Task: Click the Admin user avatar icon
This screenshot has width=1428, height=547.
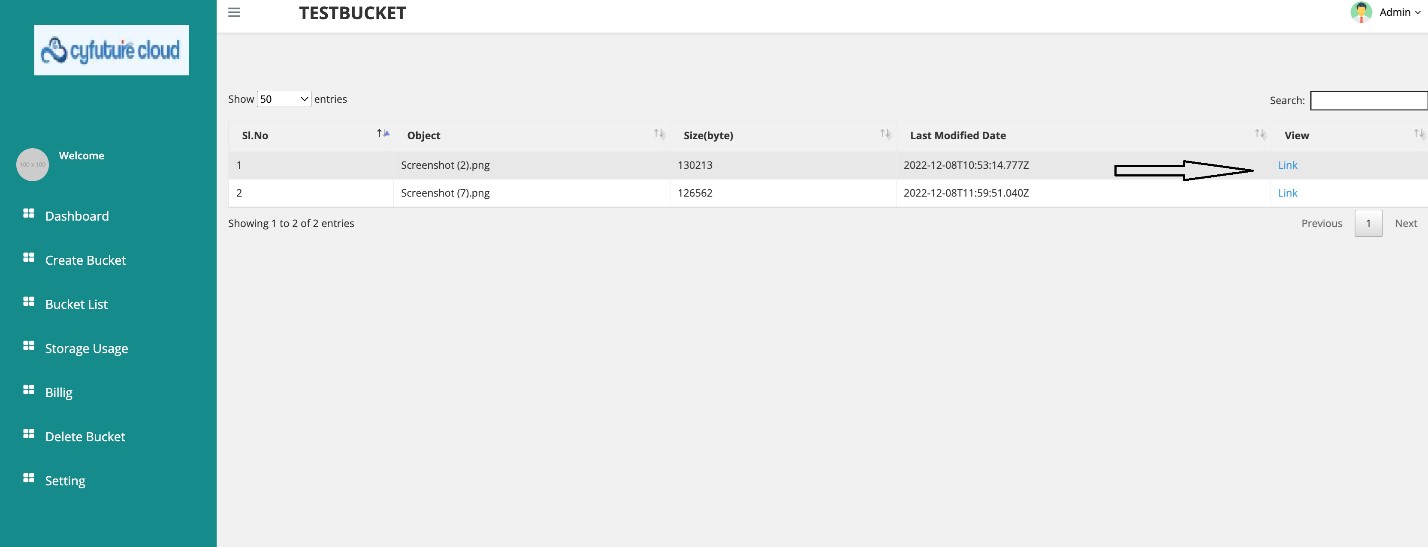Action: 1361,13
